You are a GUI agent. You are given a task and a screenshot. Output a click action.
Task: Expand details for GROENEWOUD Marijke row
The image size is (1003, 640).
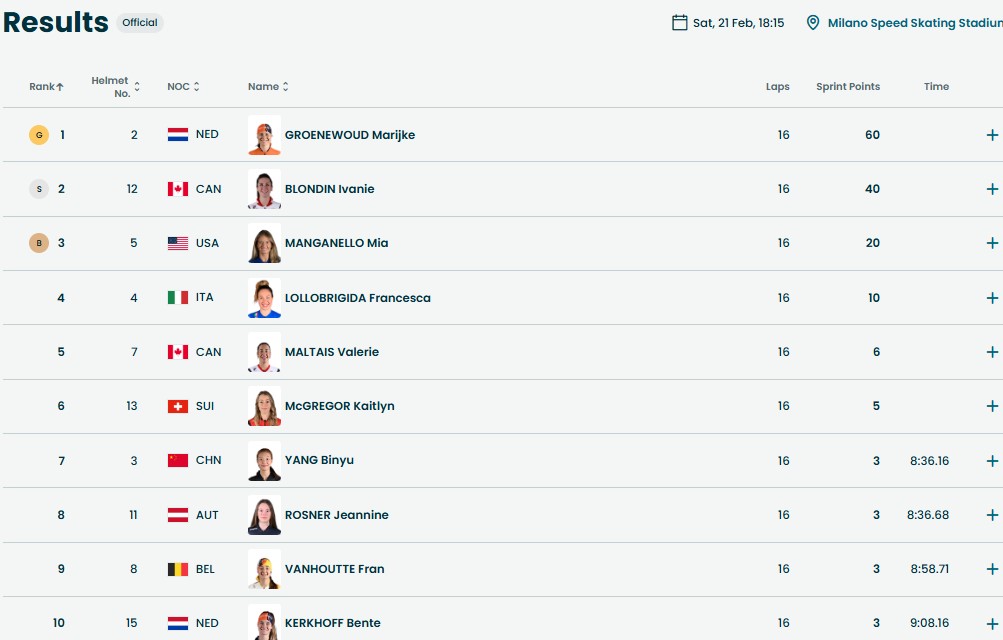click(992, 135)
